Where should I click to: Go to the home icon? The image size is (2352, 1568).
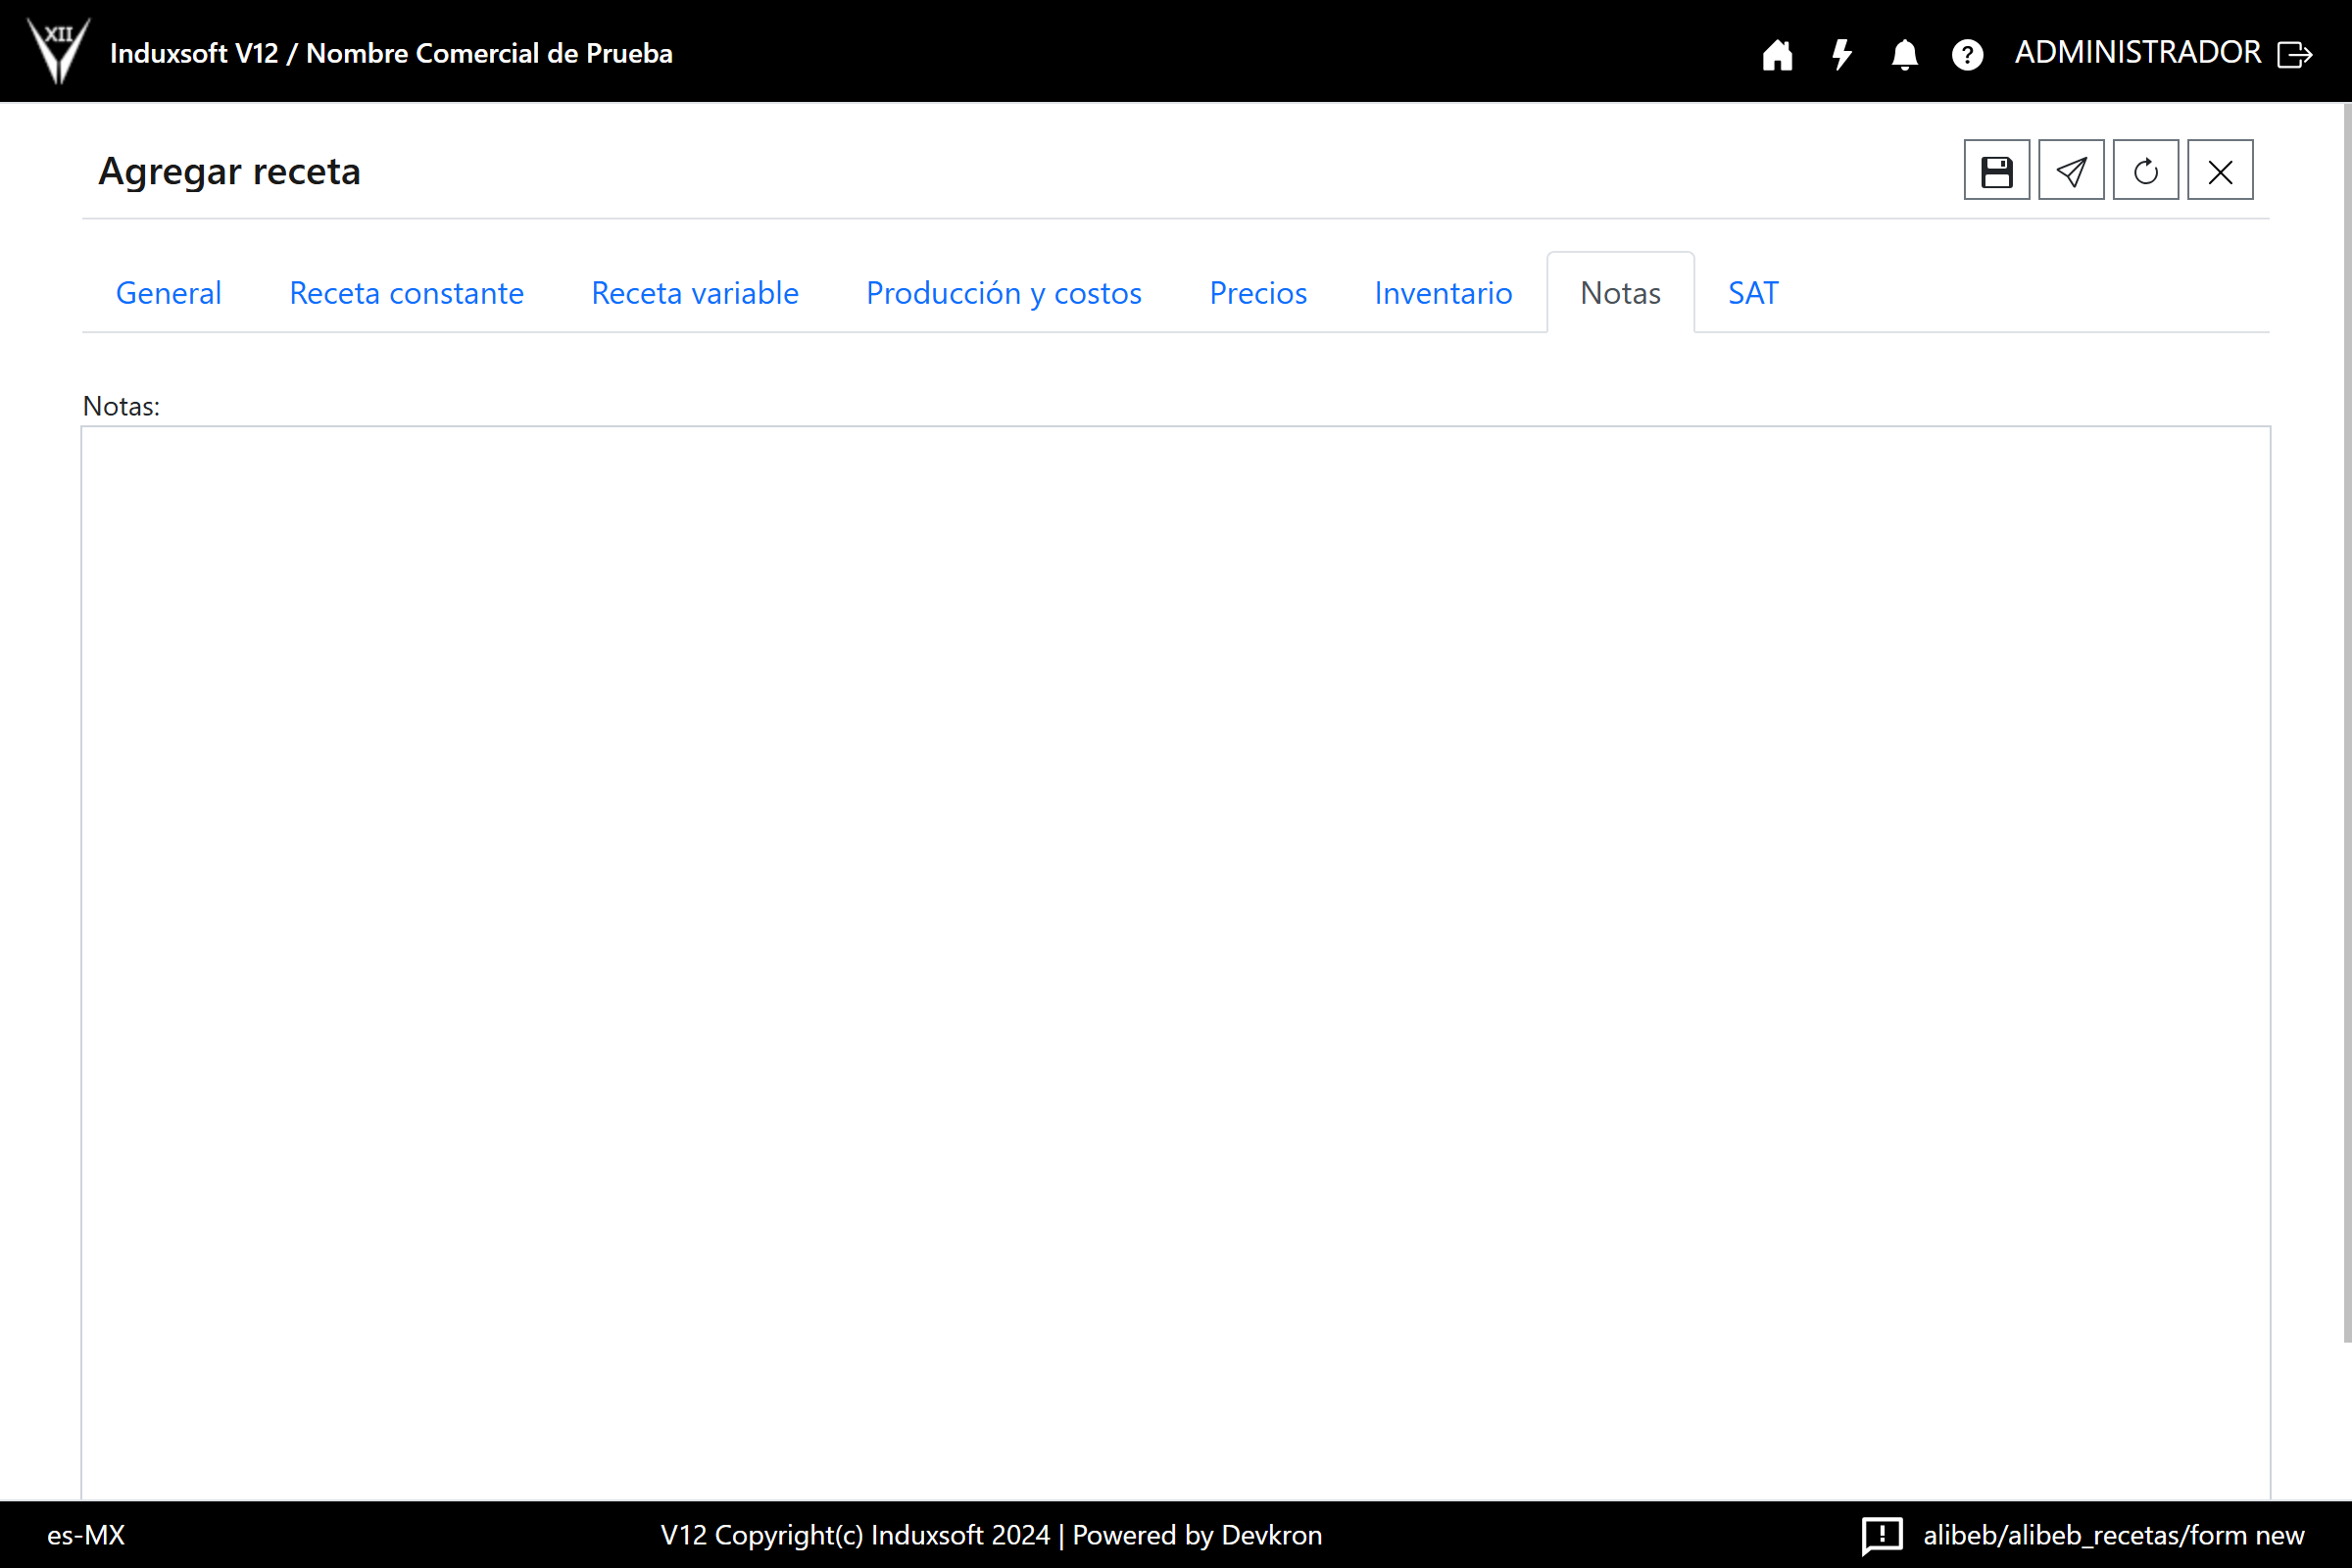[1777, 54]
